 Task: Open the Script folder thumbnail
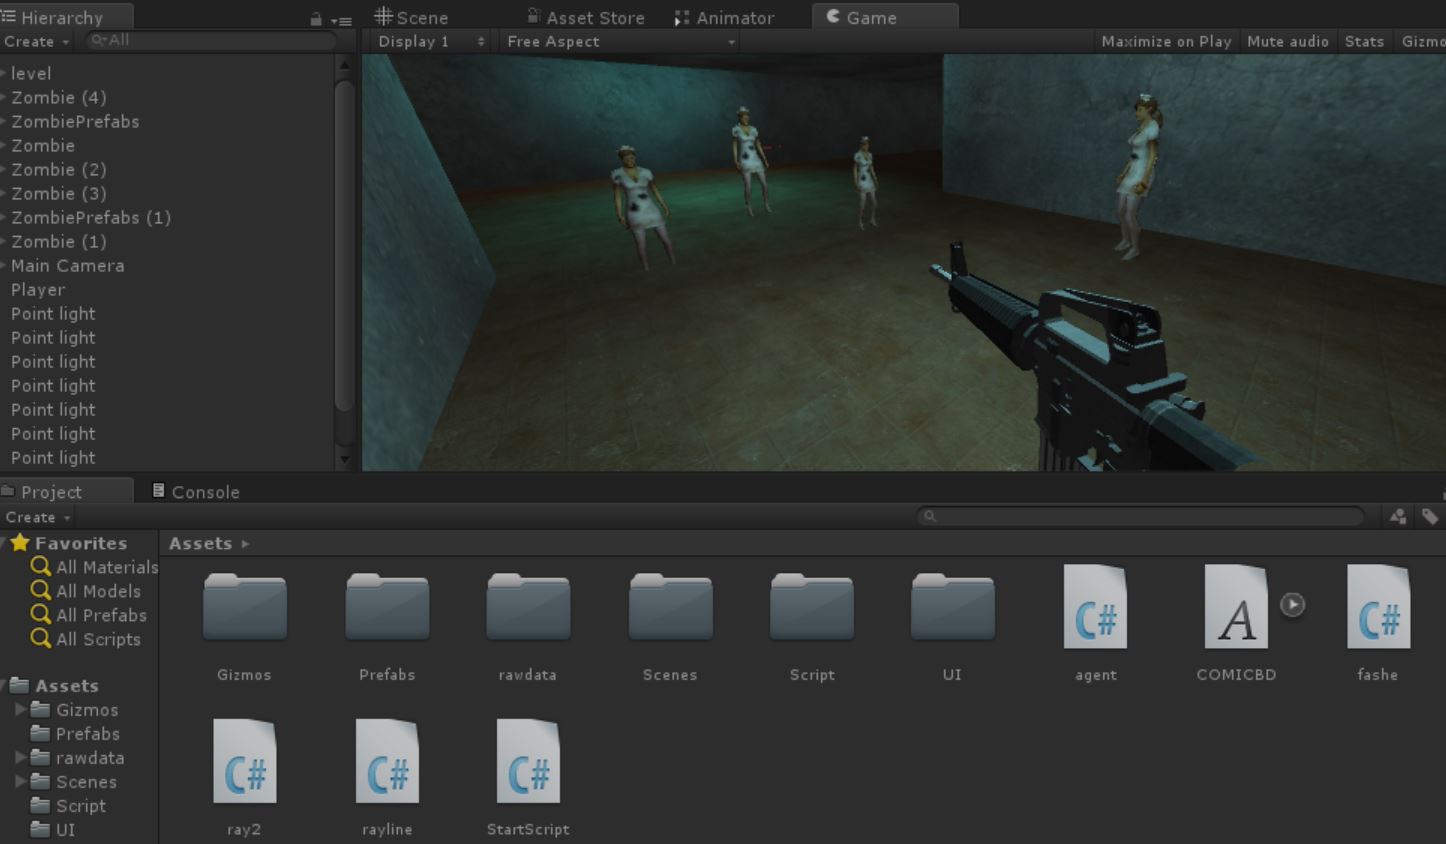[x=812, y=606]
